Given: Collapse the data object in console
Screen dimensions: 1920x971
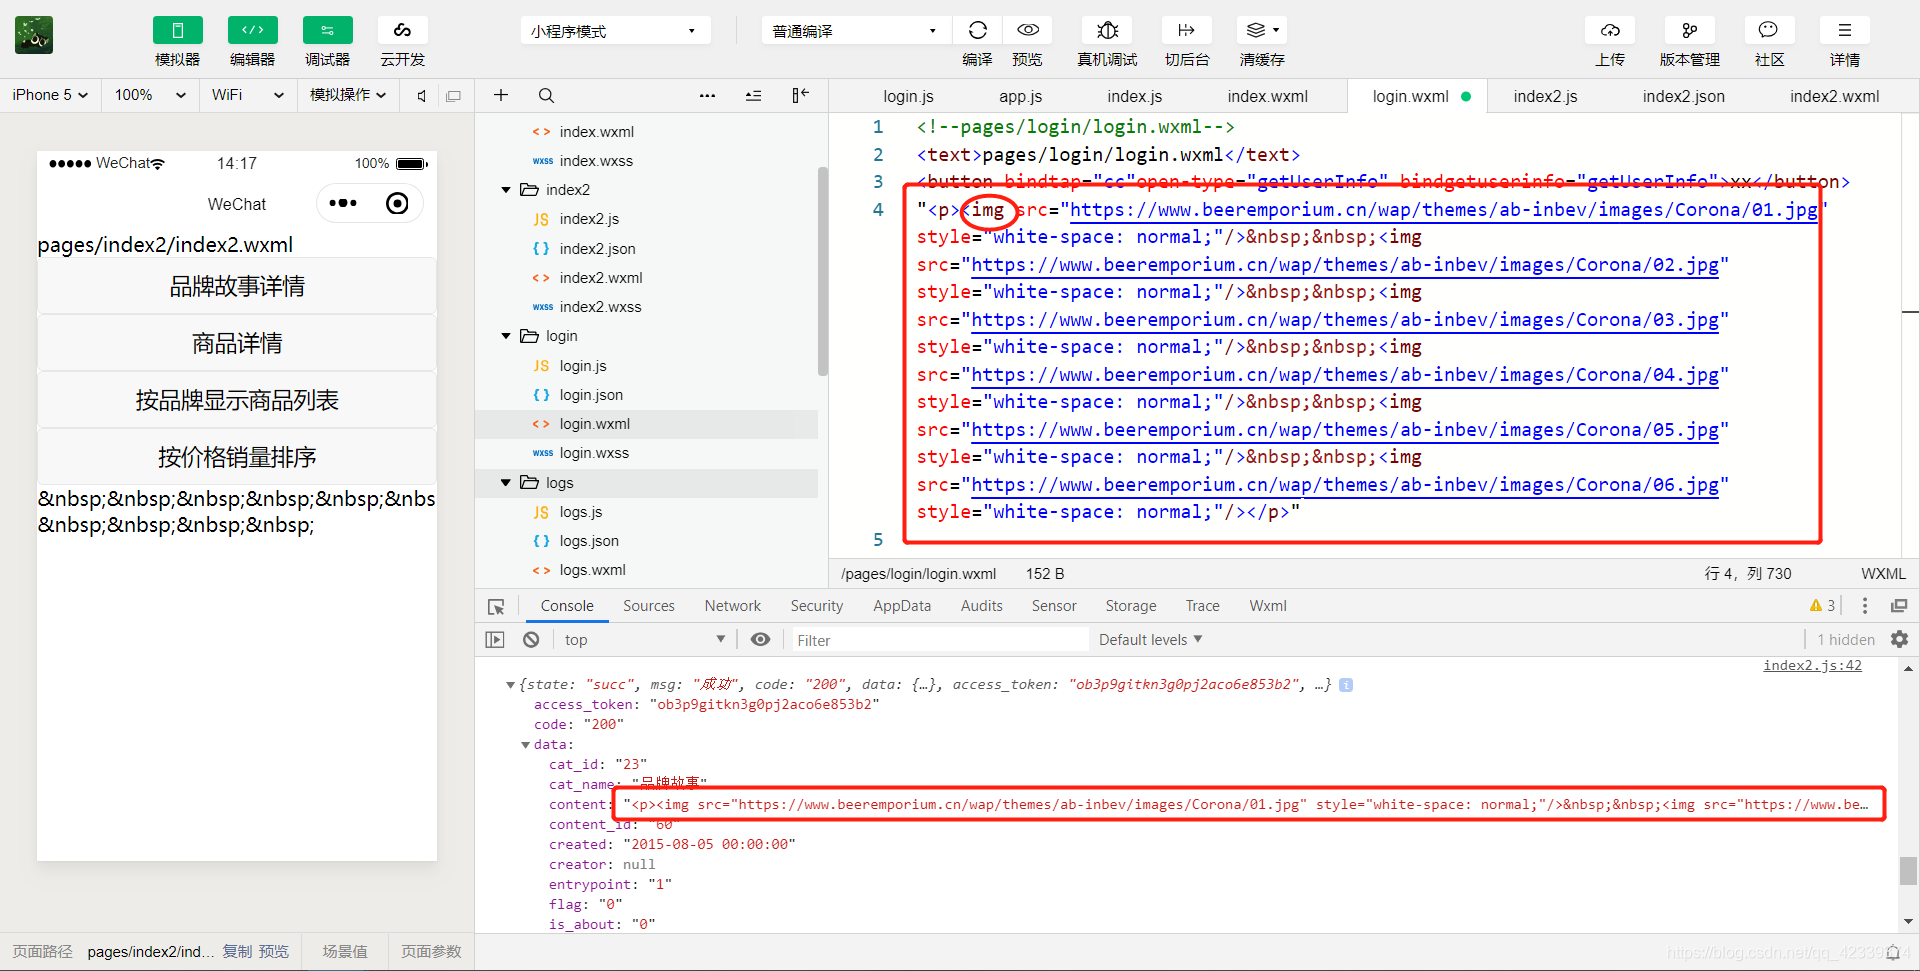Looking at the screenshot, I should [x=526, y=745].
